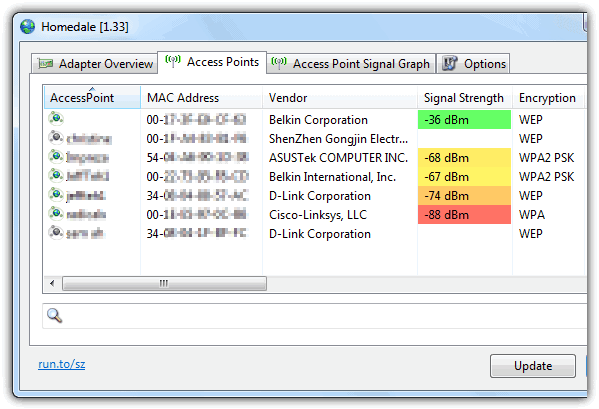The image size is (599, 409).
Task: Select the access point icon in -74 dBm row
Action: click(x=56, y=195)
